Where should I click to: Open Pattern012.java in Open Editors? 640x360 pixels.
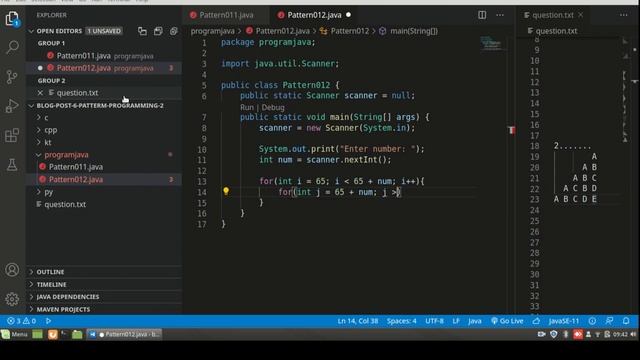tap(104, 68)
